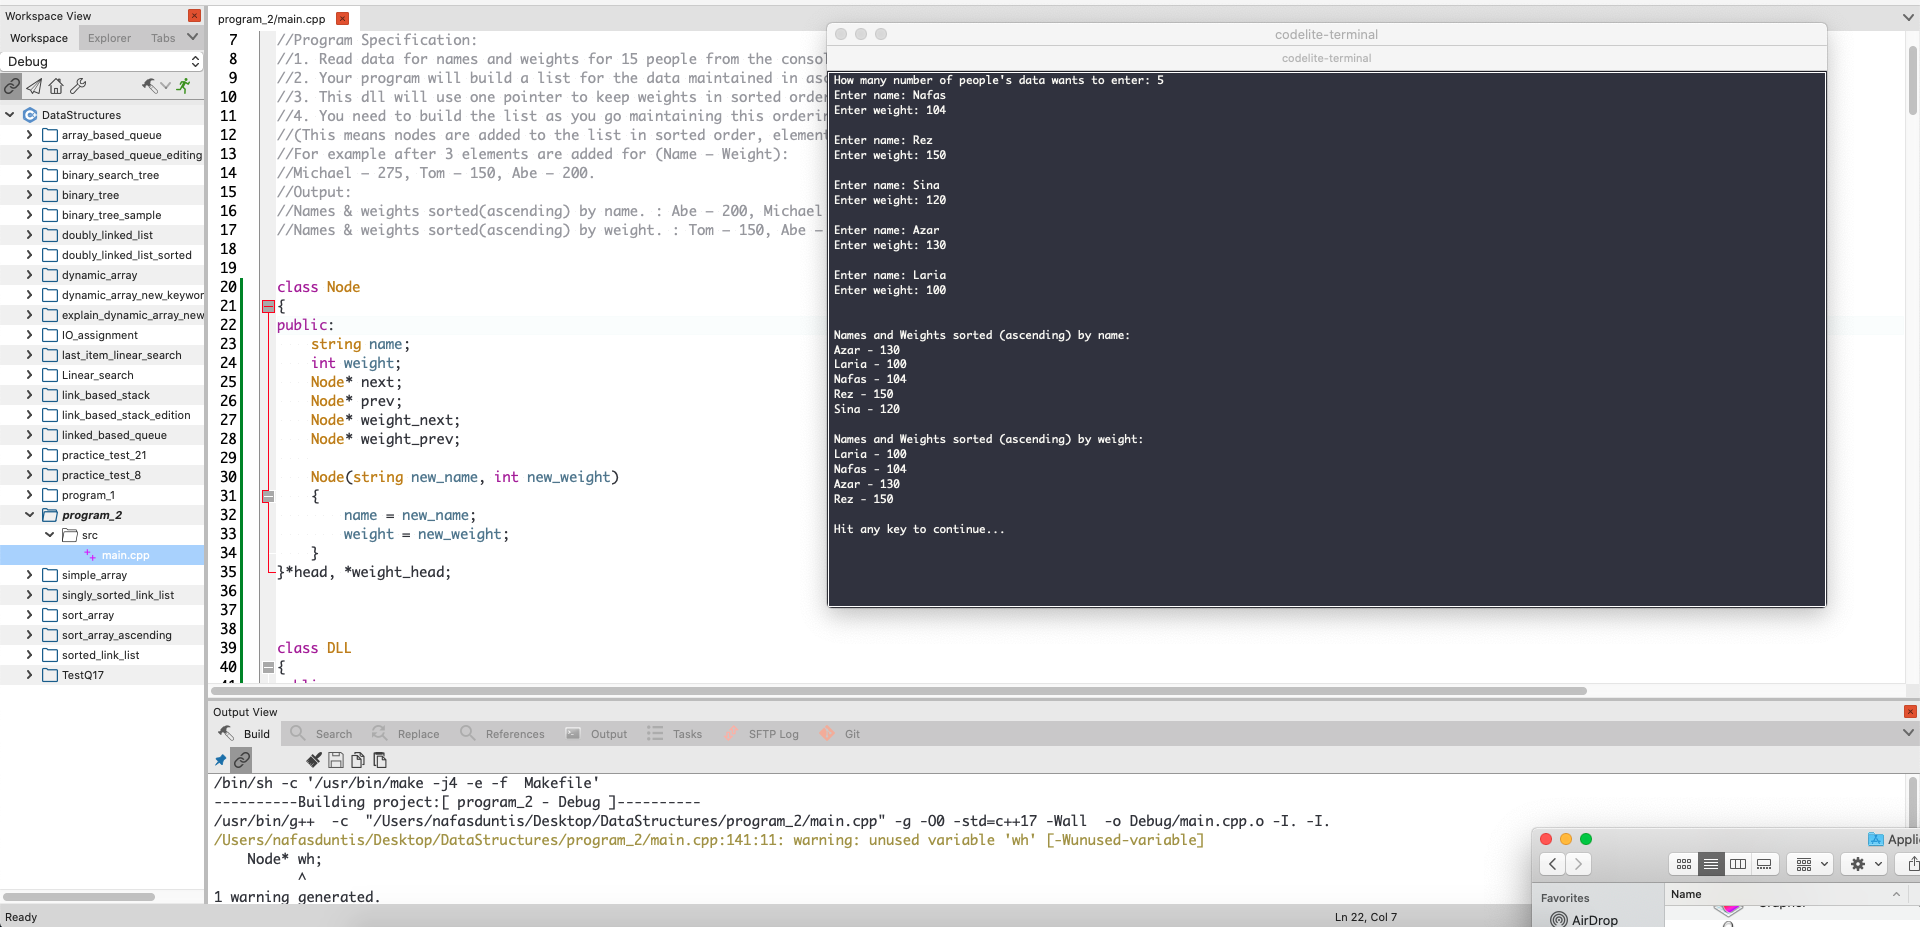Select main.cpp in the workspace tree
The height and width of the screenshot is (927, 1920).
tap(125, 555)
